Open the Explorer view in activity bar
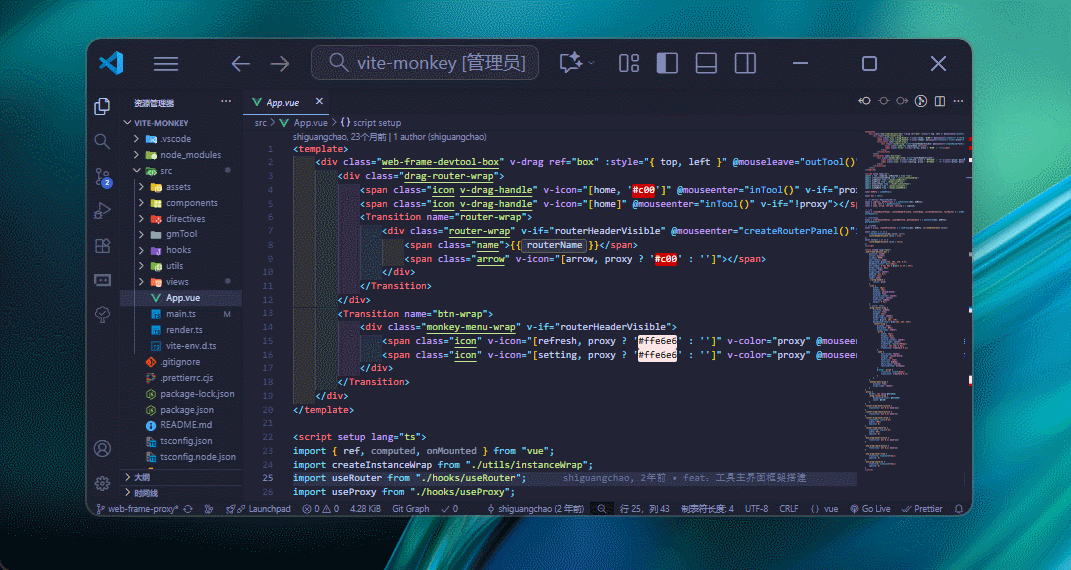 102,106
